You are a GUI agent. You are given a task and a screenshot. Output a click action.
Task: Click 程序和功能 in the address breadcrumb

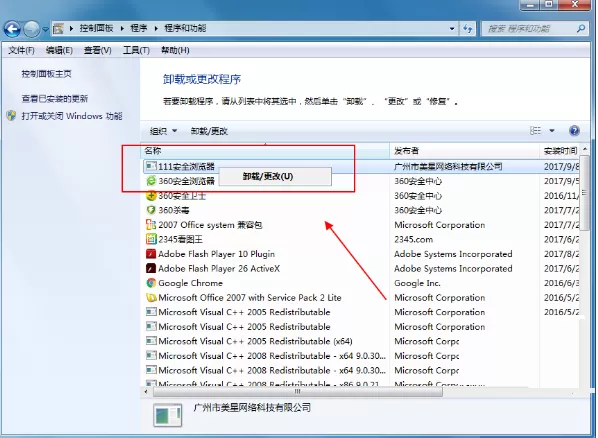tap(185, 28)
